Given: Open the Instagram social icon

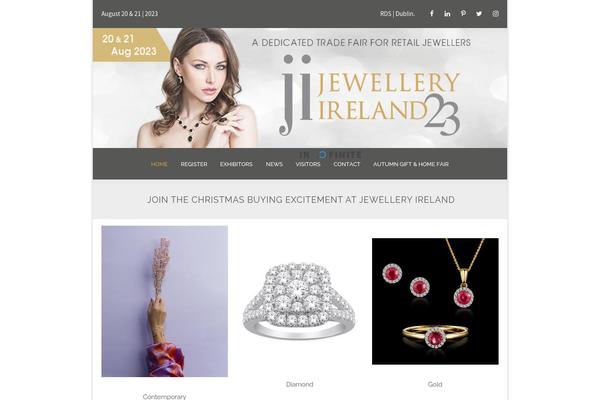Looking at the screenshot, I should pyautogui.click(x=496, y=13).
